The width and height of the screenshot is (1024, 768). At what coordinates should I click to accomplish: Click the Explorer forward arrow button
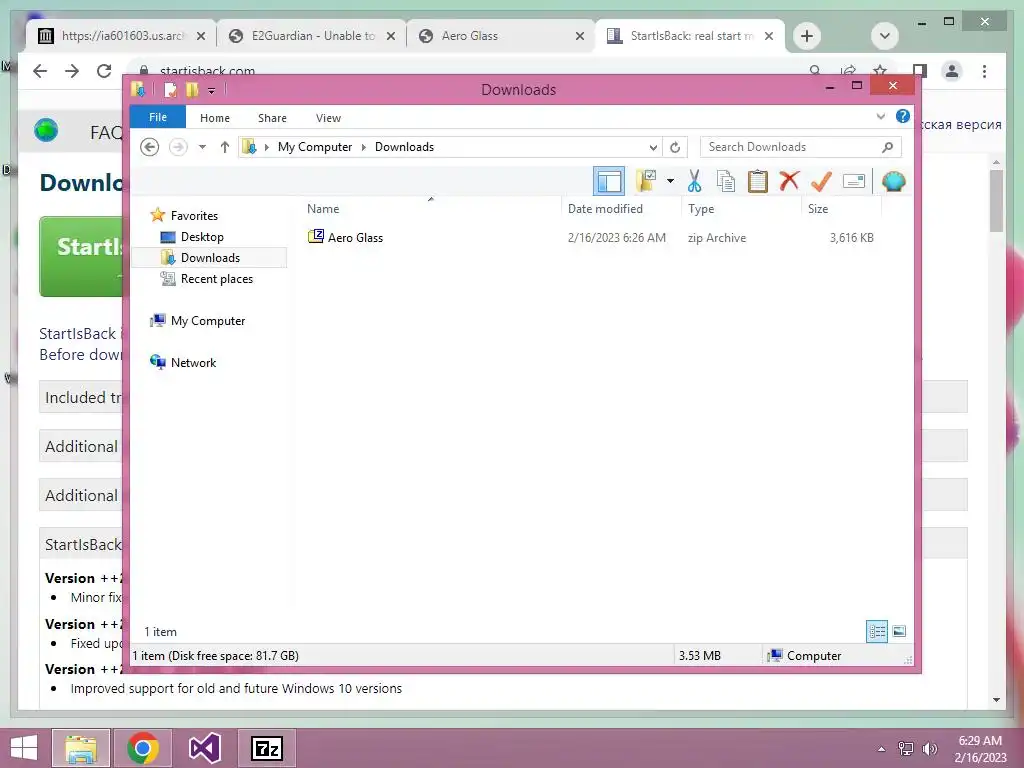178,147
